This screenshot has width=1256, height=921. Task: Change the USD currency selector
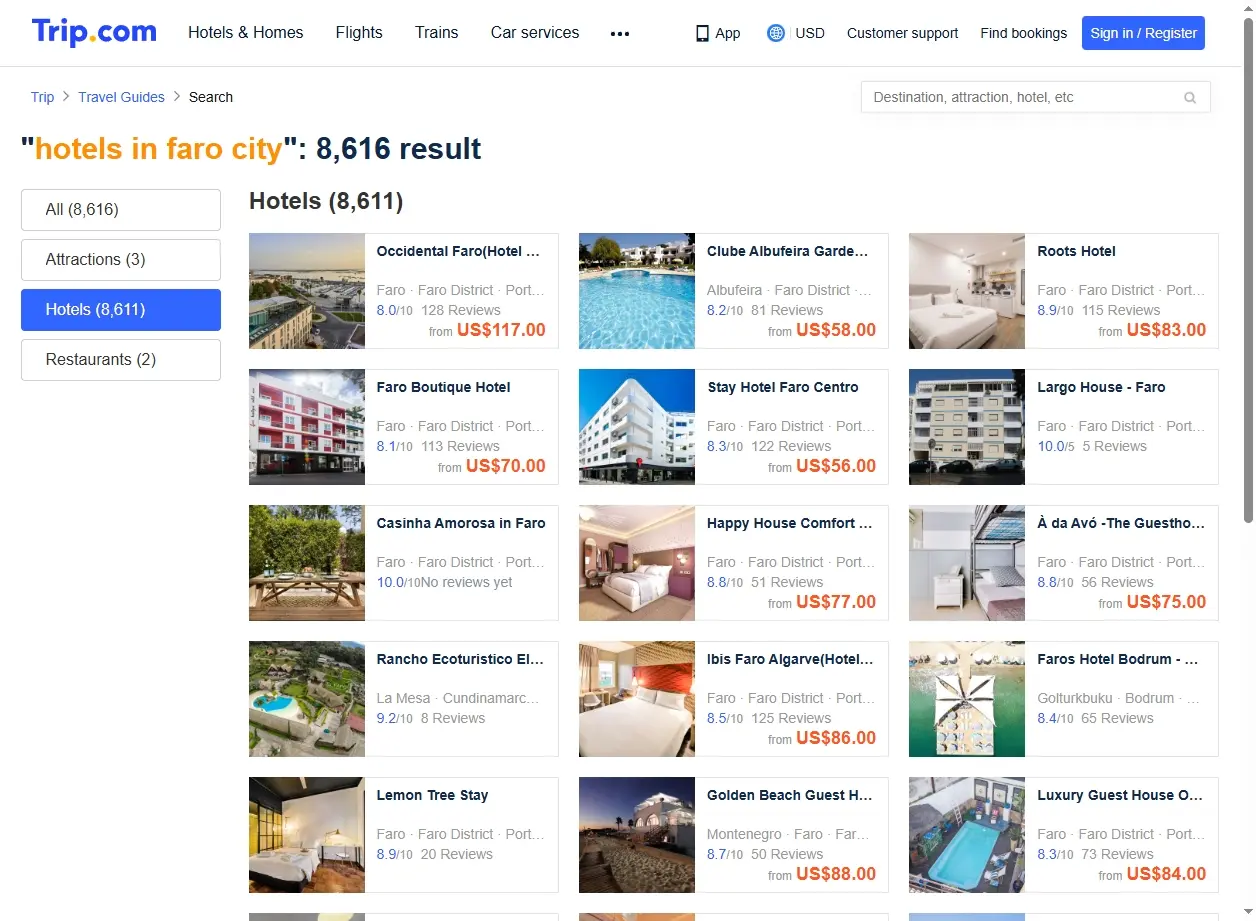(810, 33)
